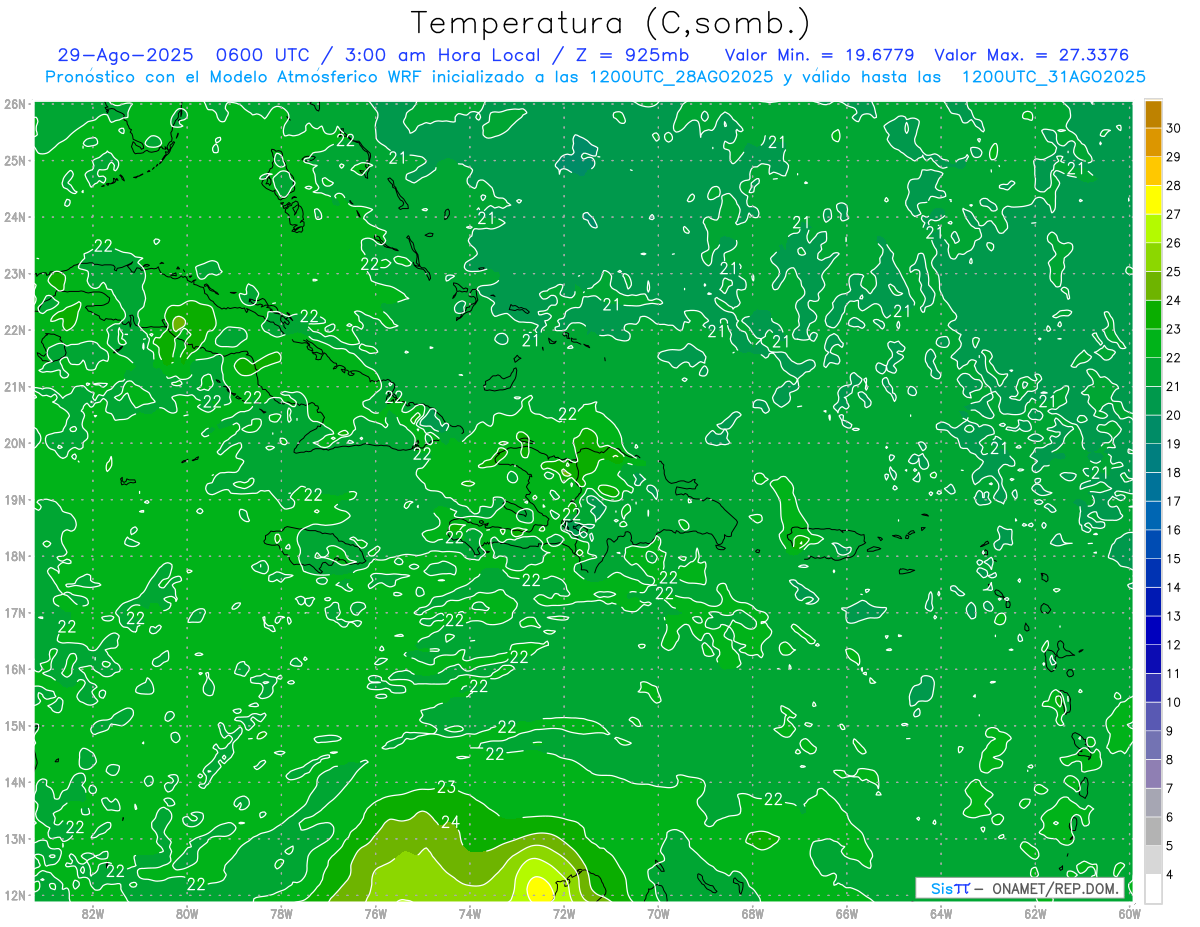This screenshot has height=927, width=1200.
Task: Click the "18" value on the color bar legend
Action: pyautogui.click(x=1174, y=472)
